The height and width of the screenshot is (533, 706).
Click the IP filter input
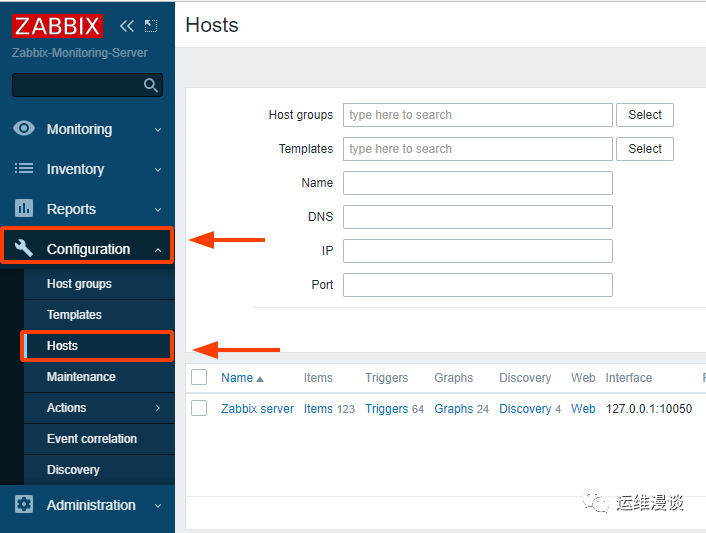[478, 251]
